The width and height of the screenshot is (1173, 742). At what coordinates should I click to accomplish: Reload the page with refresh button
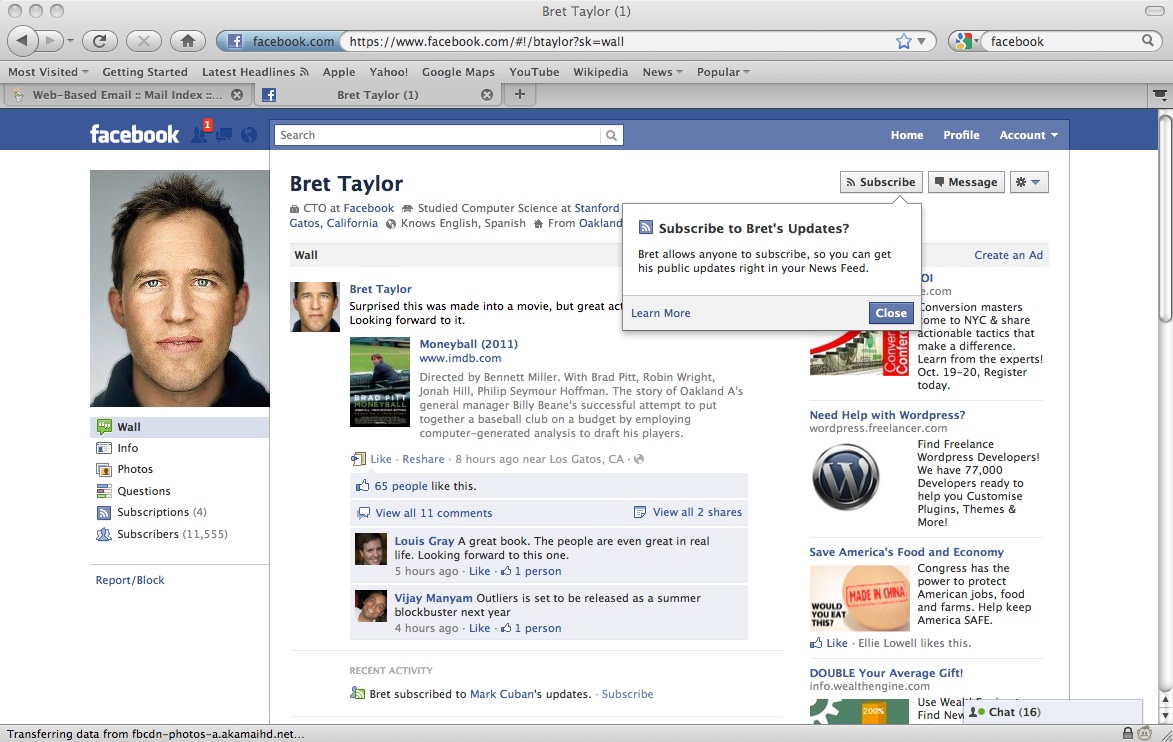point(100,41)
